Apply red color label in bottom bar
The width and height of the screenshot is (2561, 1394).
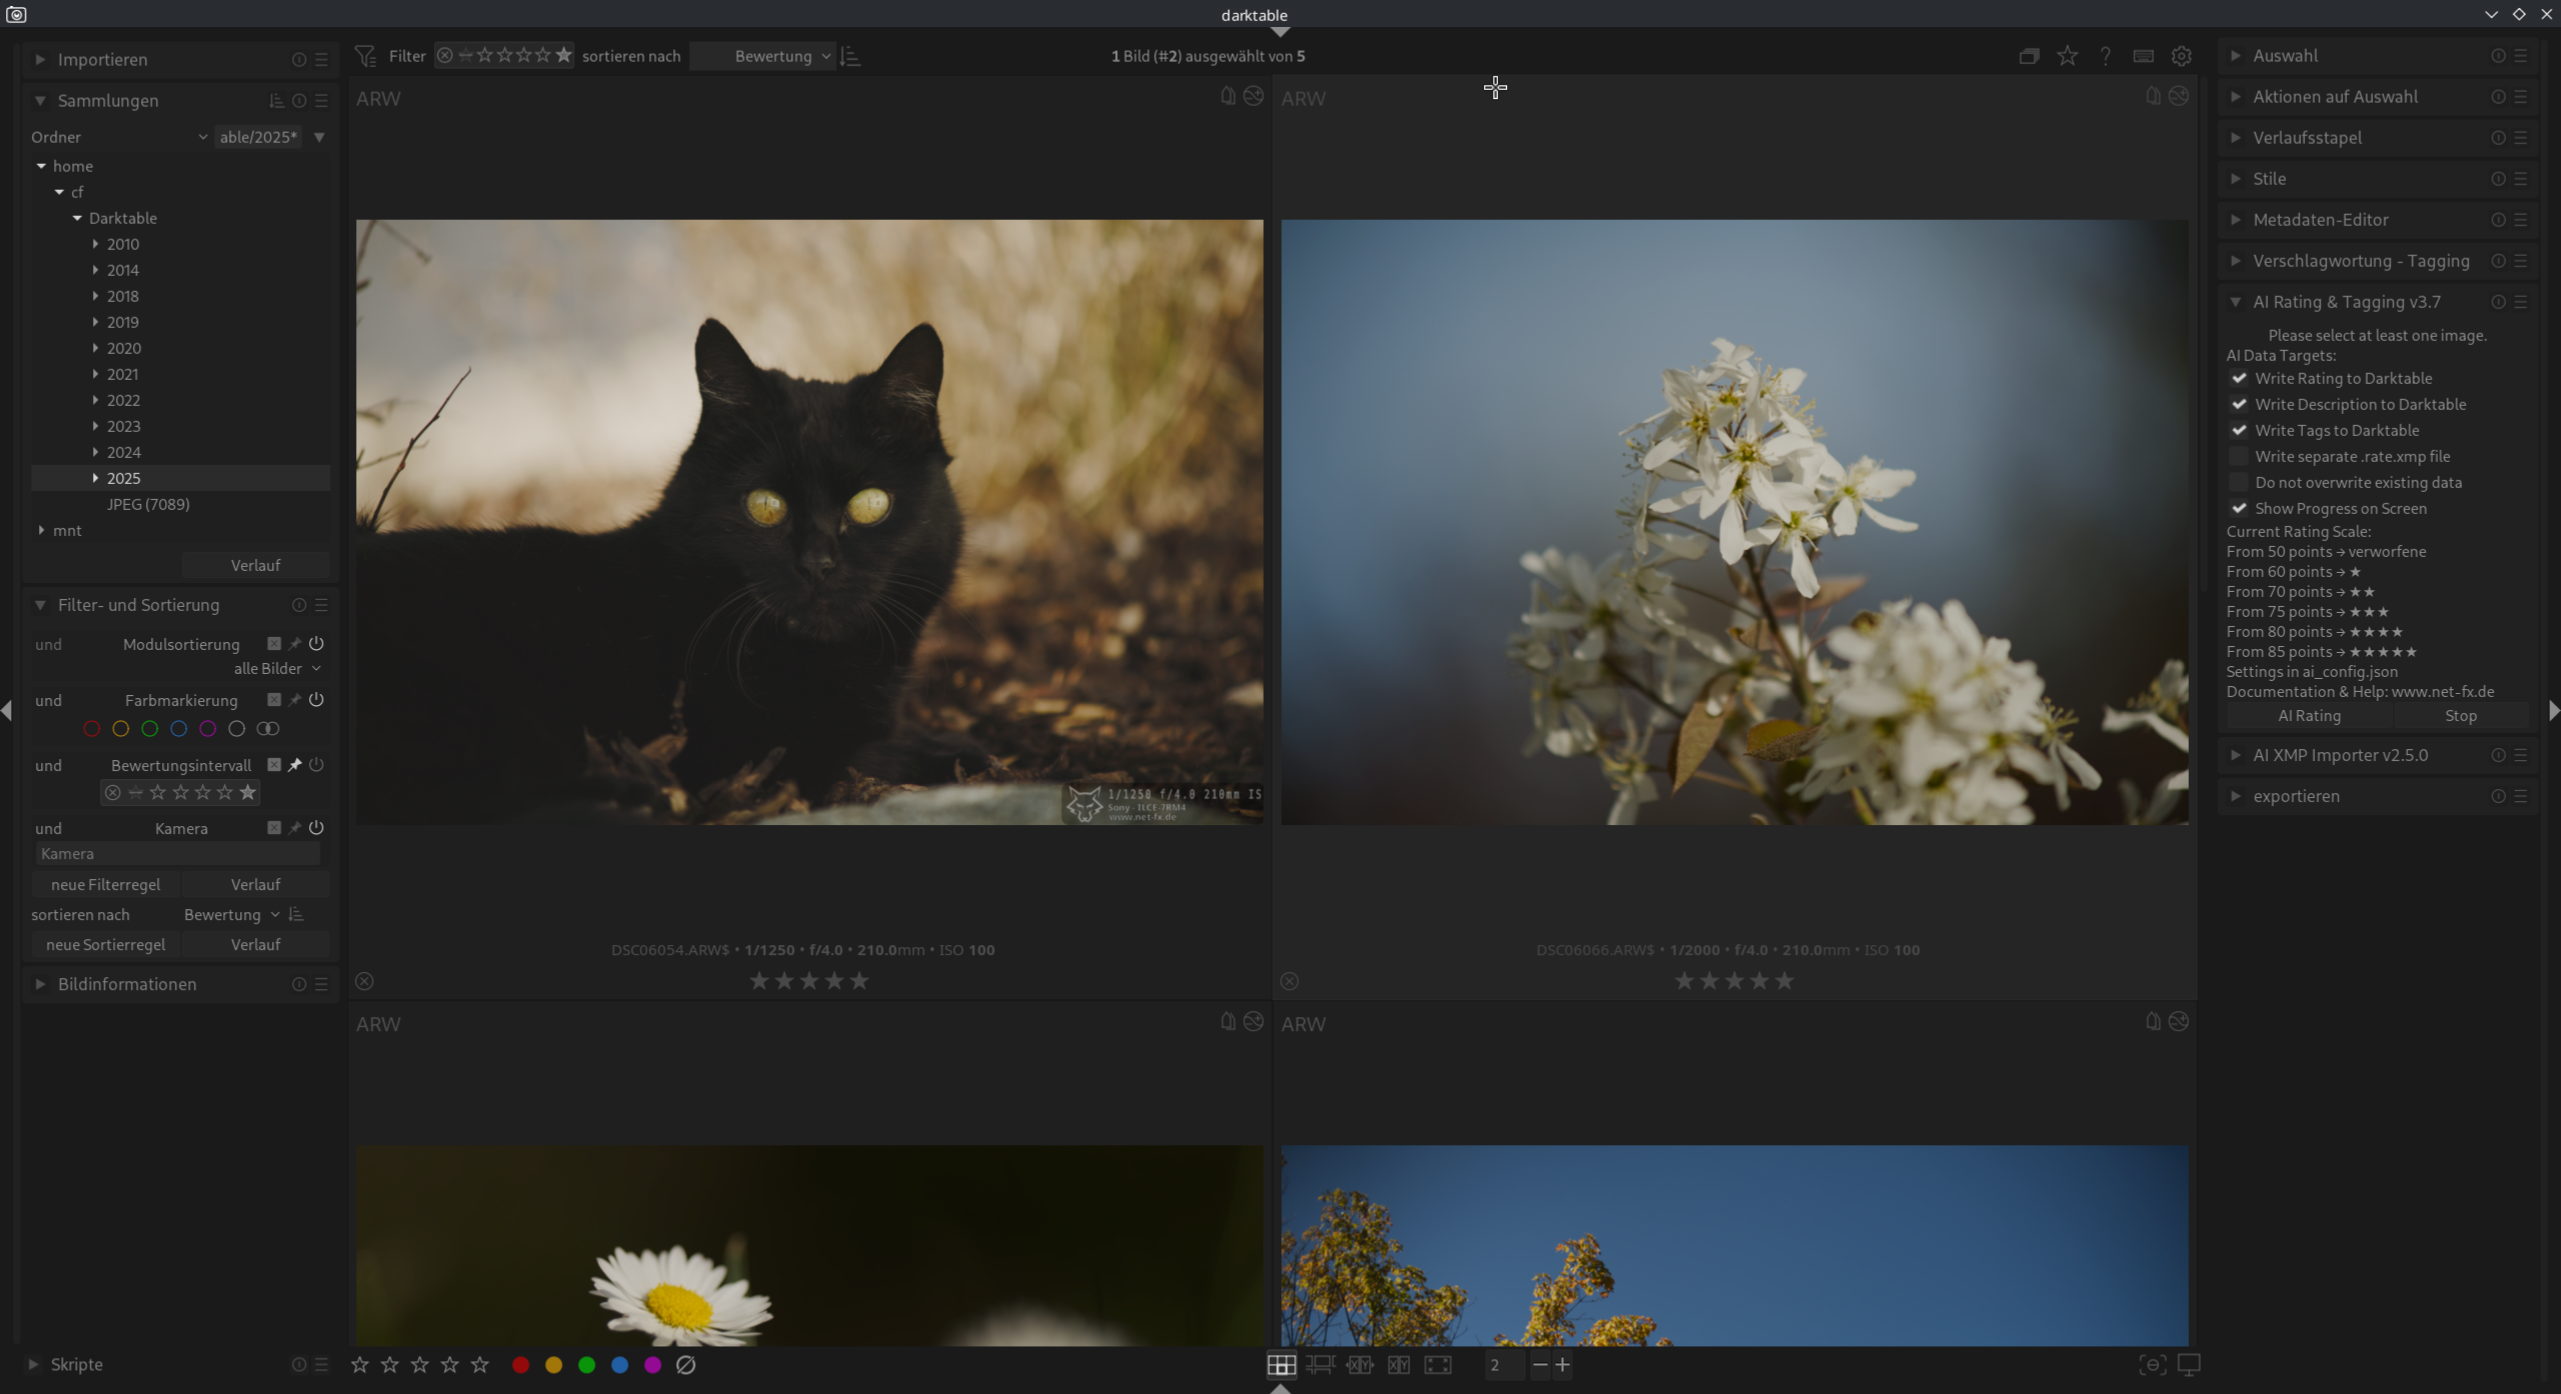520,1365
